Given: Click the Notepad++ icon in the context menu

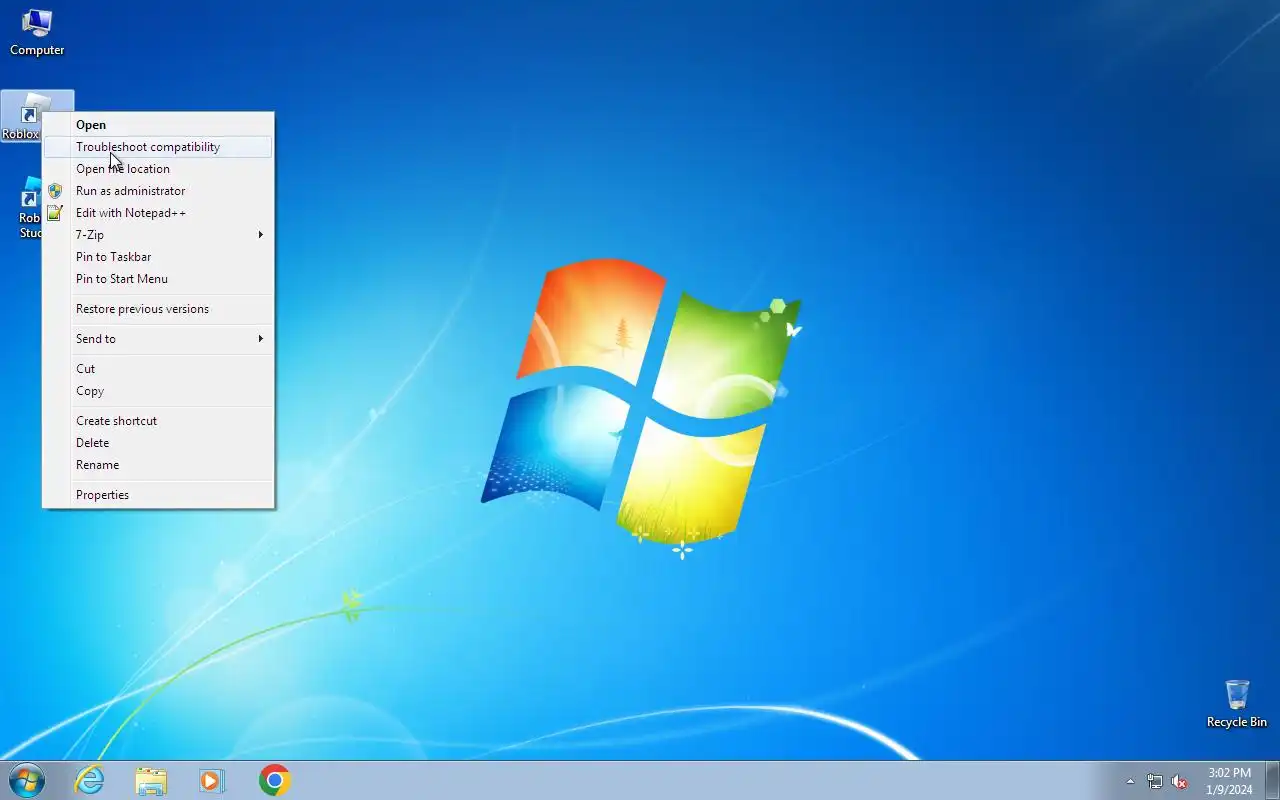Looking at the screenshot, I should pyautogui.click(x=55, y=213).
